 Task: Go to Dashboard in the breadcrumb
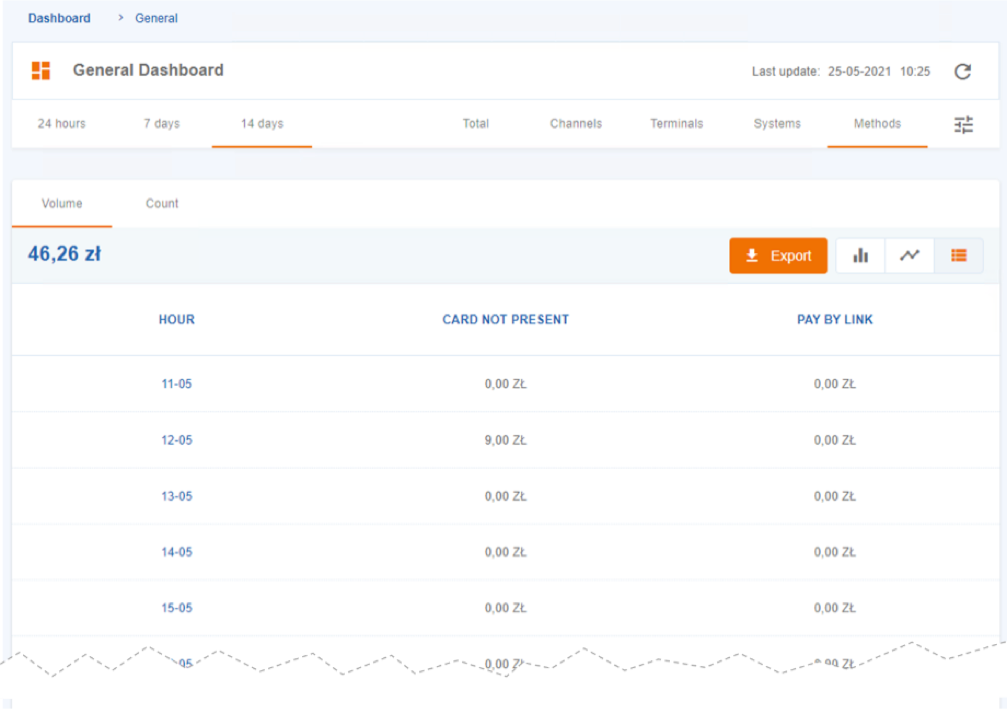[x=59, y=18]
